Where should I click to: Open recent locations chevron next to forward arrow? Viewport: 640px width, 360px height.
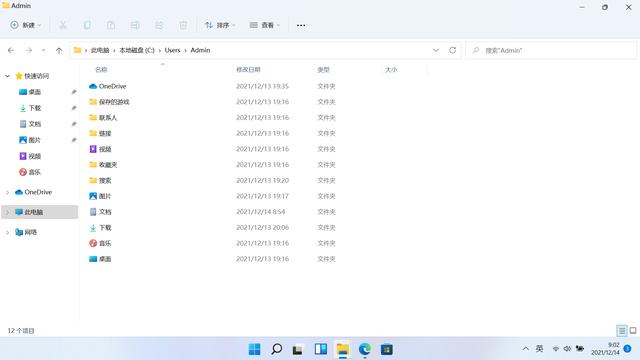[x=43, y=50]
